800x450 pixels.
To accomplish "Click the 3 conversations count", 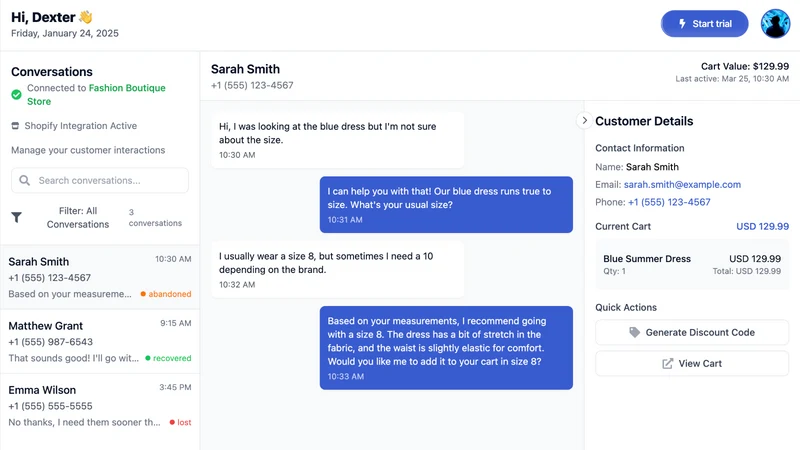I will (x=155, y=217).
